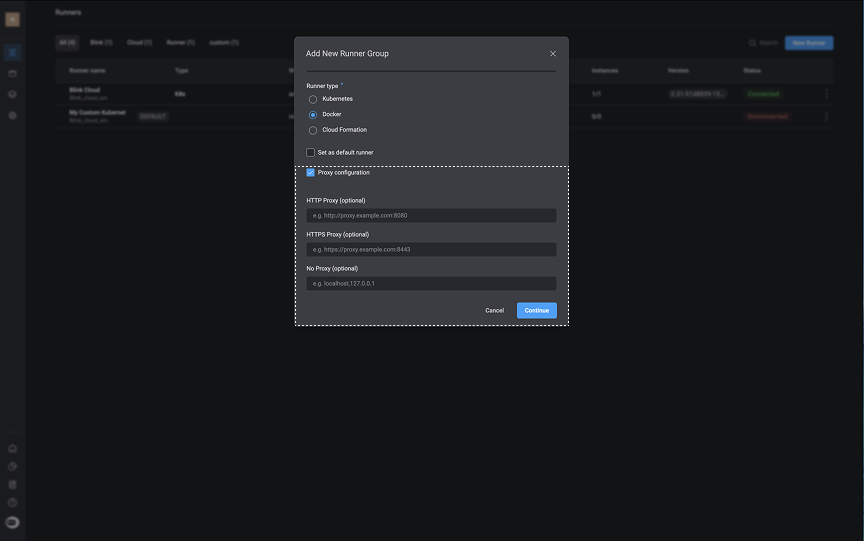Click the Instances column header
This screenshot has height=541, width=864.
pos(605,71)
